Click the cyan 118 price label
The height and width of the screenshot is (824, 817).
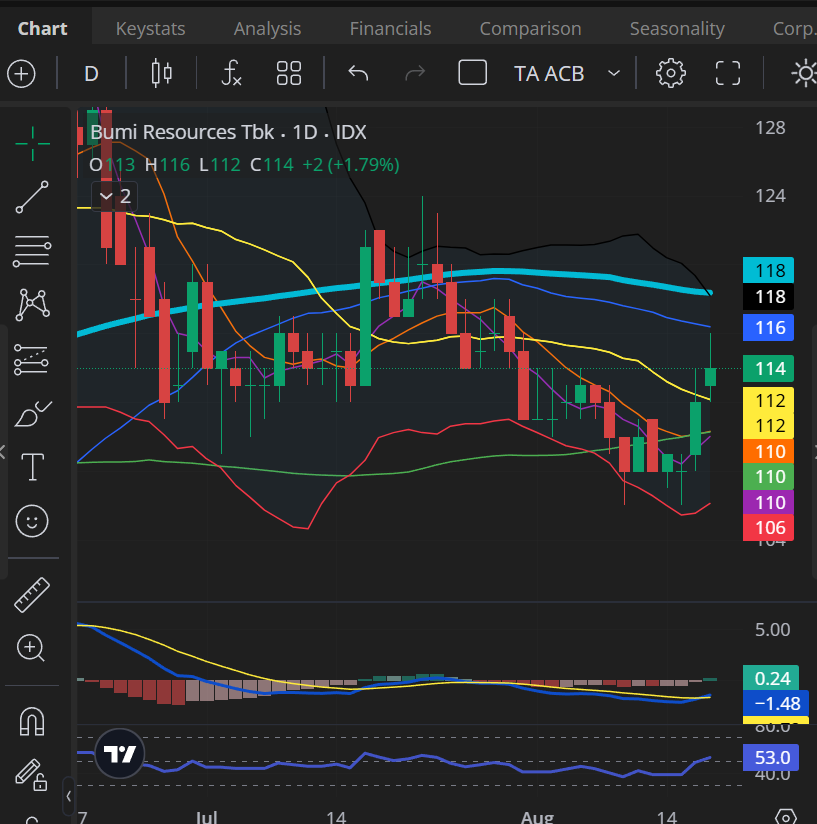pos(768,271)
